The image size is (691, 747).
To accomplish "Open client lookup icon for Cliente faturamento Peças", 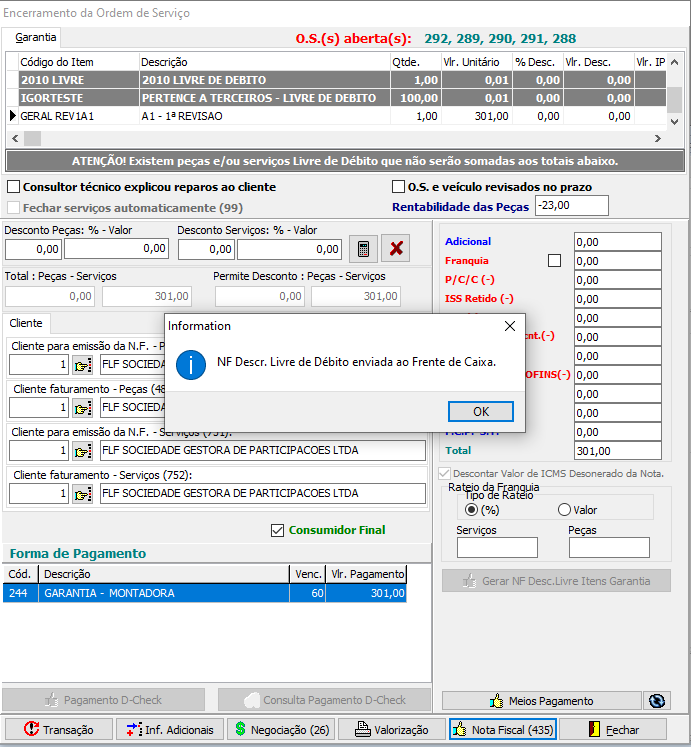I will [x=82, y=408].
